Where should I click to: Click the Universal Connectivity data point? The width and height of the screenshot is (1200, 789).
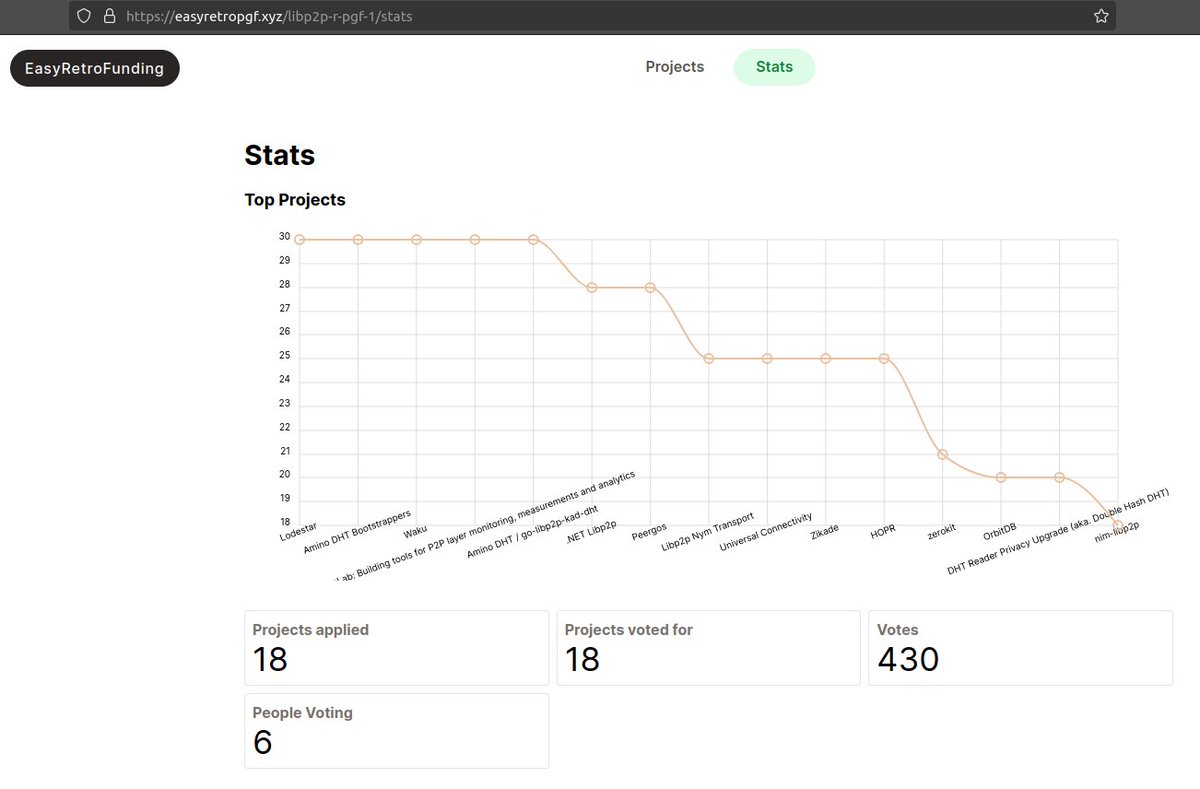pyautogui.click(x=767, y=358)
